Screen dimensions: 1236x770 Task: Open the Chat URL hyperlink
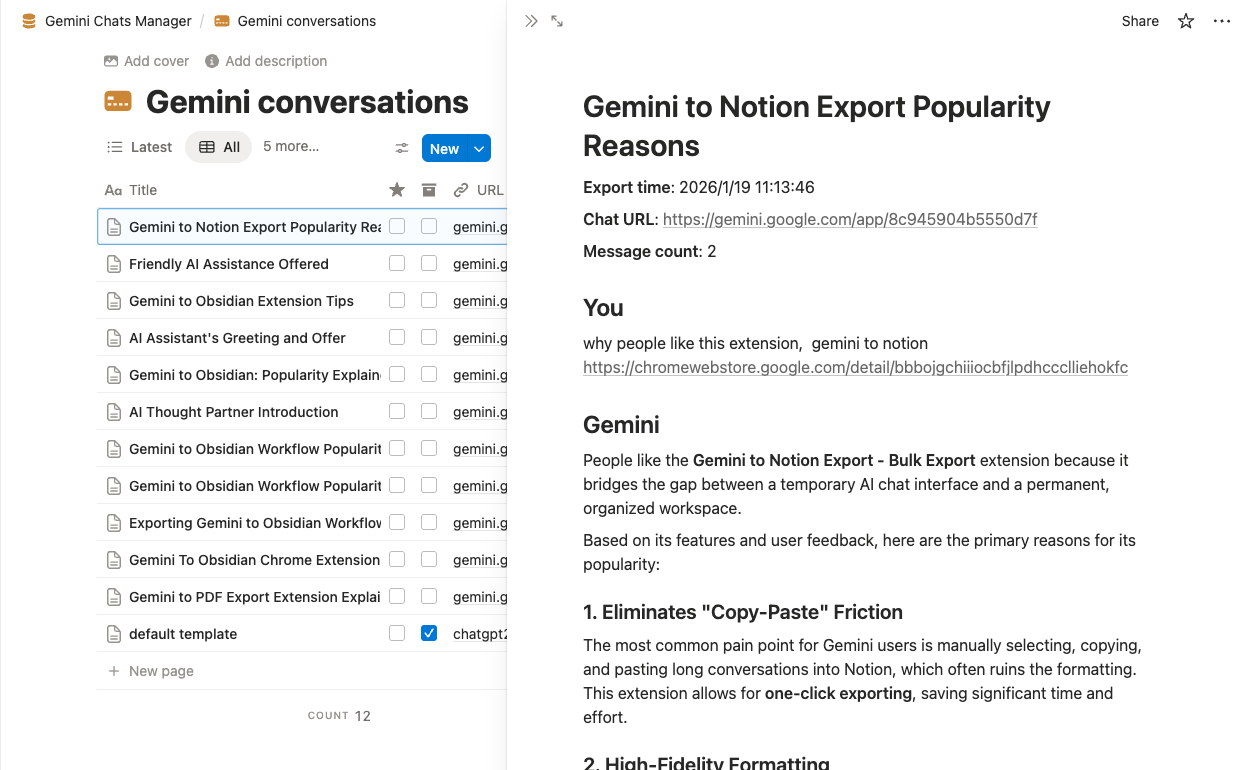click(849, 219)
